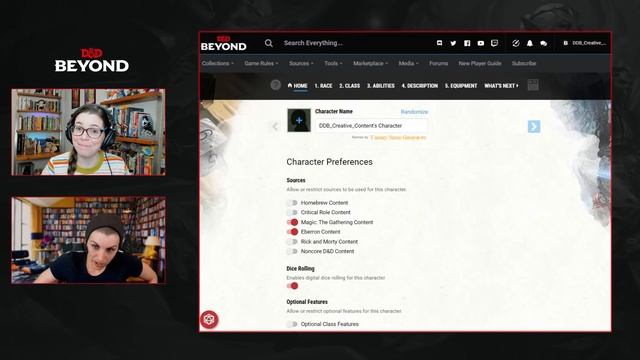
Task: Open the Facebook icon in the header
Action: pyautogui.click(x=467, y=43)
